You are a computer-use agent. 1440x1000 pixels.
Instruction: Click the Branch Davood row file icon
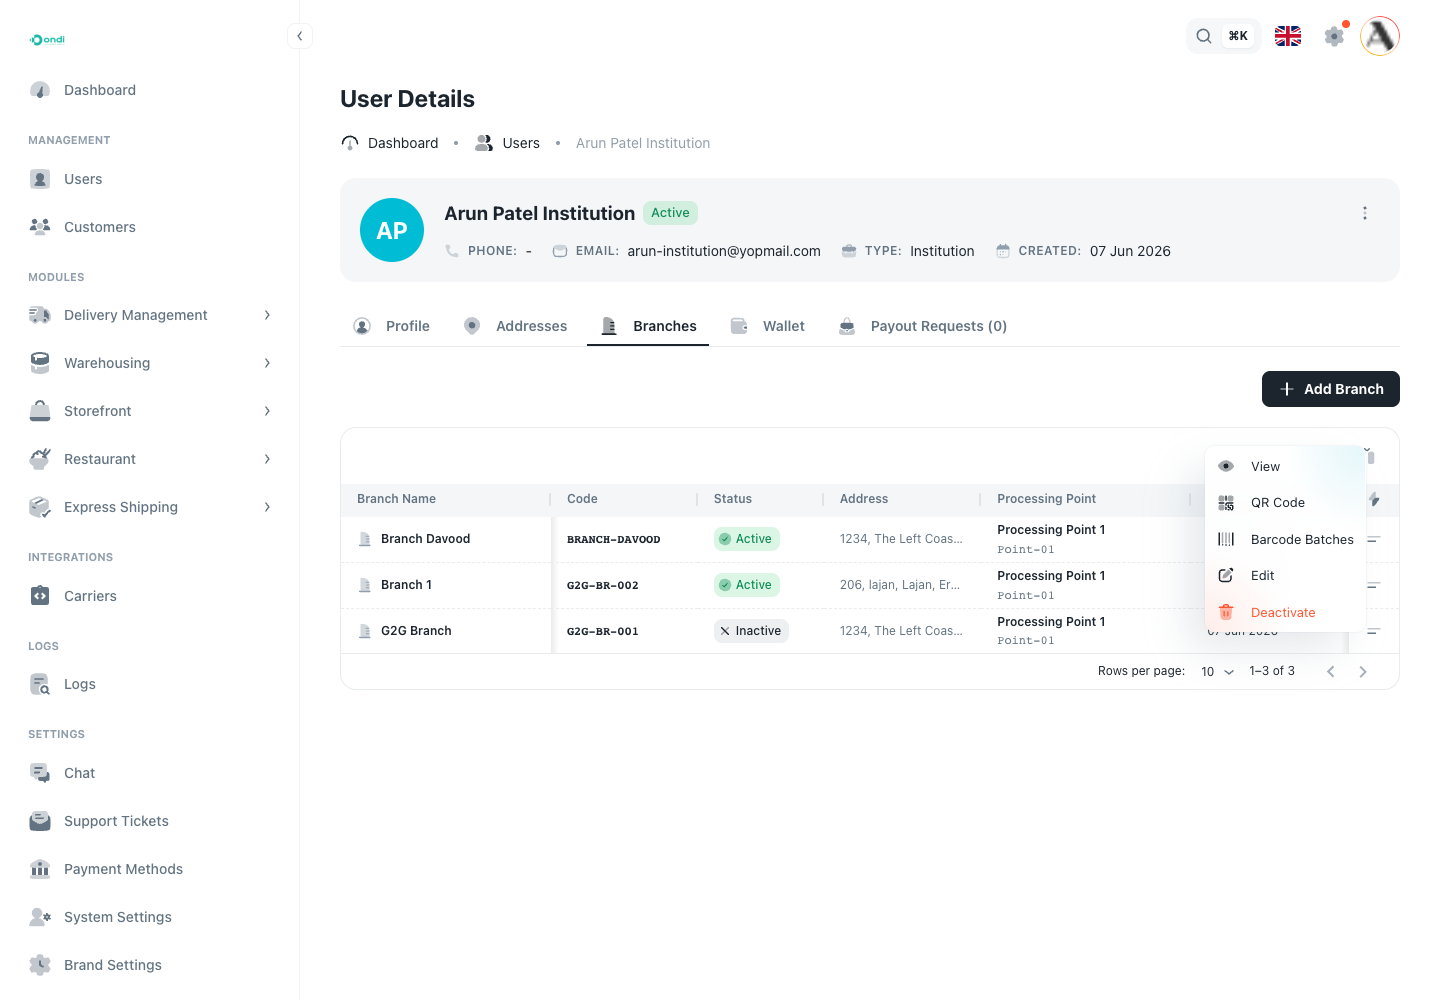tap(365, 539)
